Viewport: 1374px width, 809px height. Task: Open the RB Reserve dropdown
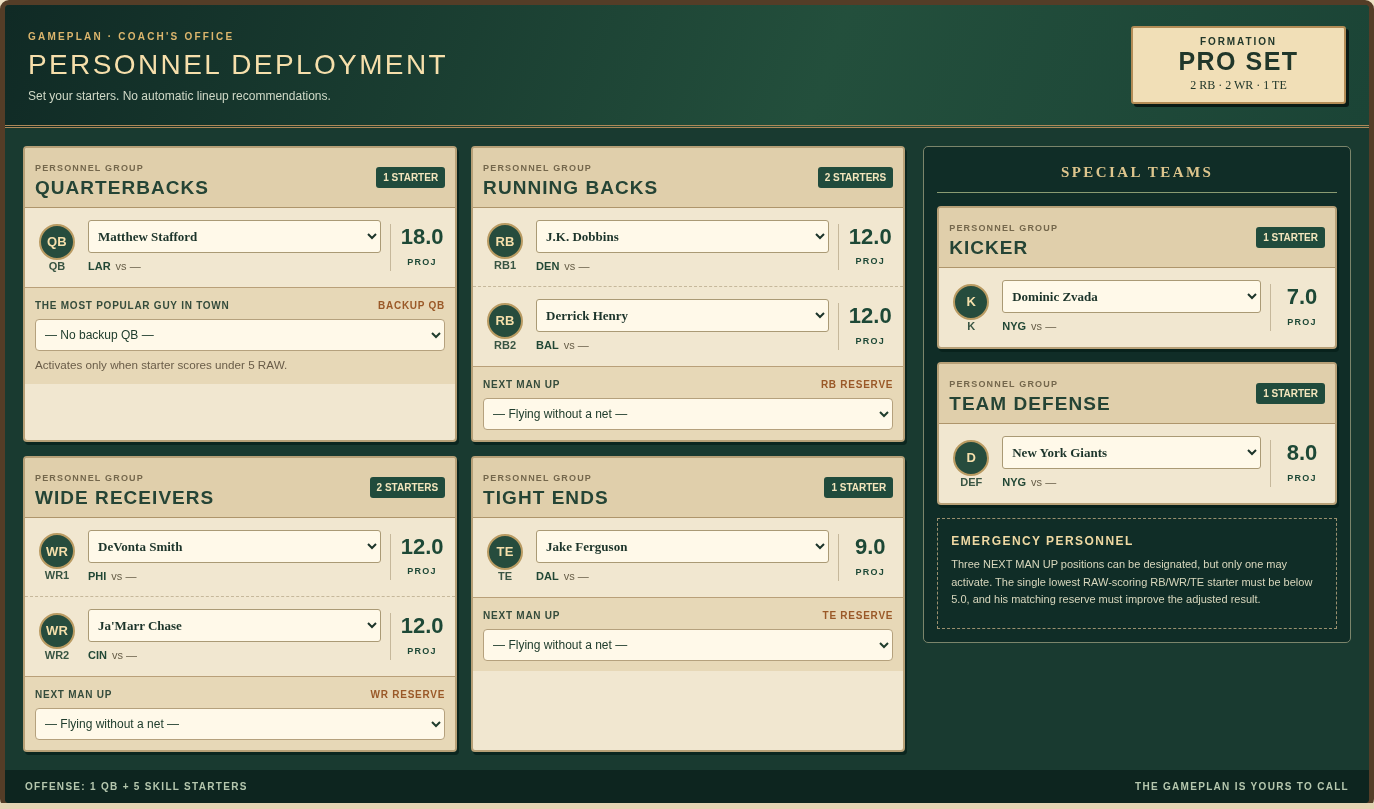coord(688,414)
